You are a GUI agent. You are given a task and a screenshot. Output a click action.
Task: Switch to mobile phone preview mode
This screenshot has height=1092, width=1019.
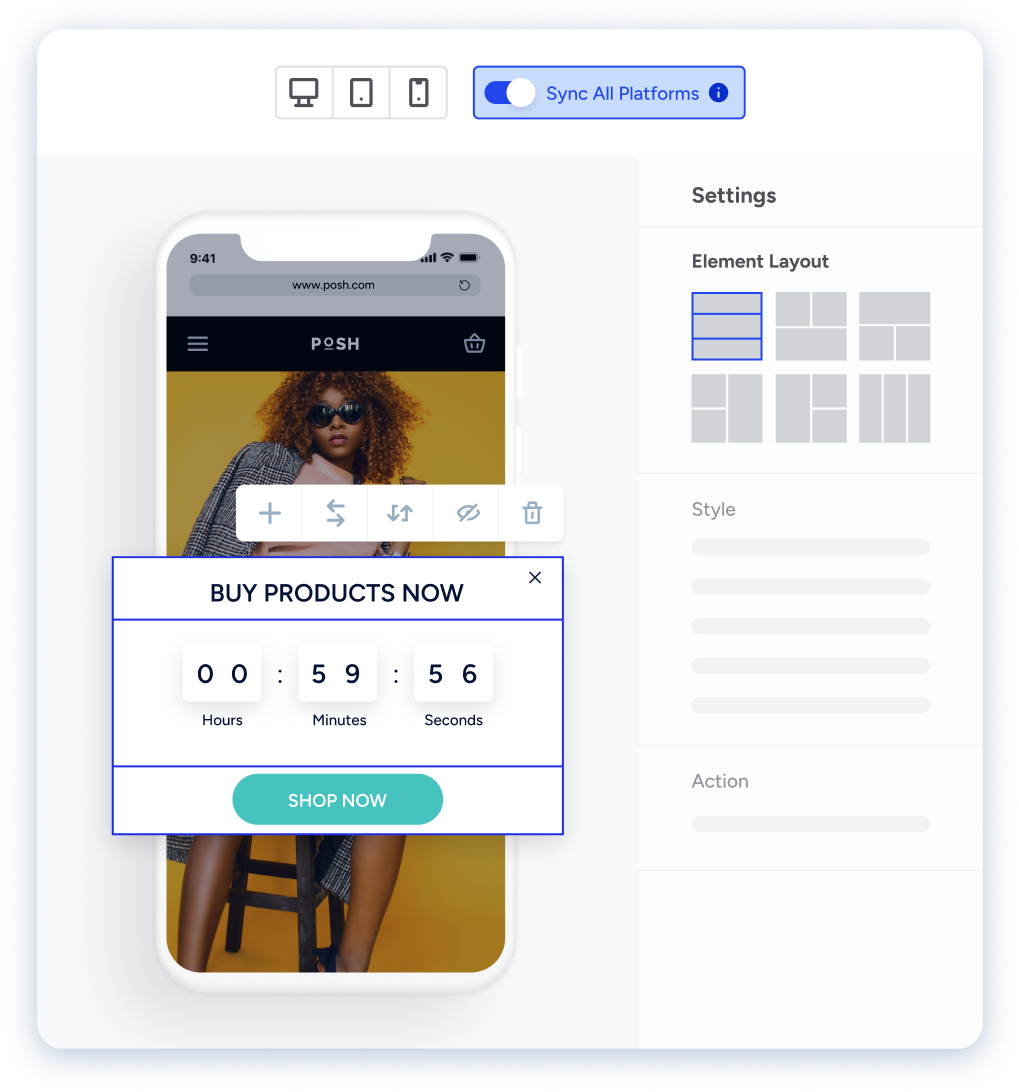point(418,93)
